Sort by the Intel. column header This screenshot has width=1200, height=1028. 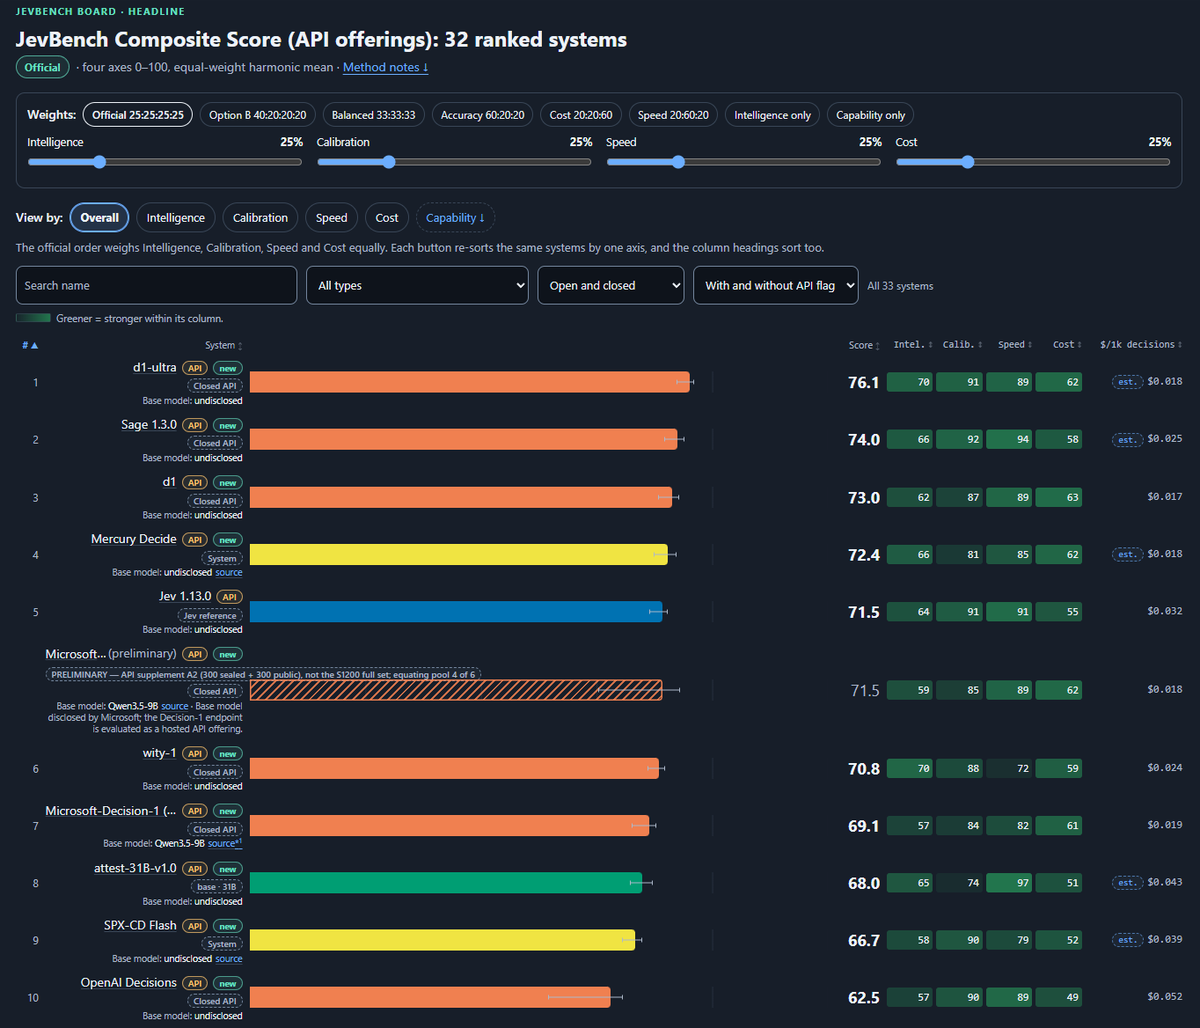[912, 345]
